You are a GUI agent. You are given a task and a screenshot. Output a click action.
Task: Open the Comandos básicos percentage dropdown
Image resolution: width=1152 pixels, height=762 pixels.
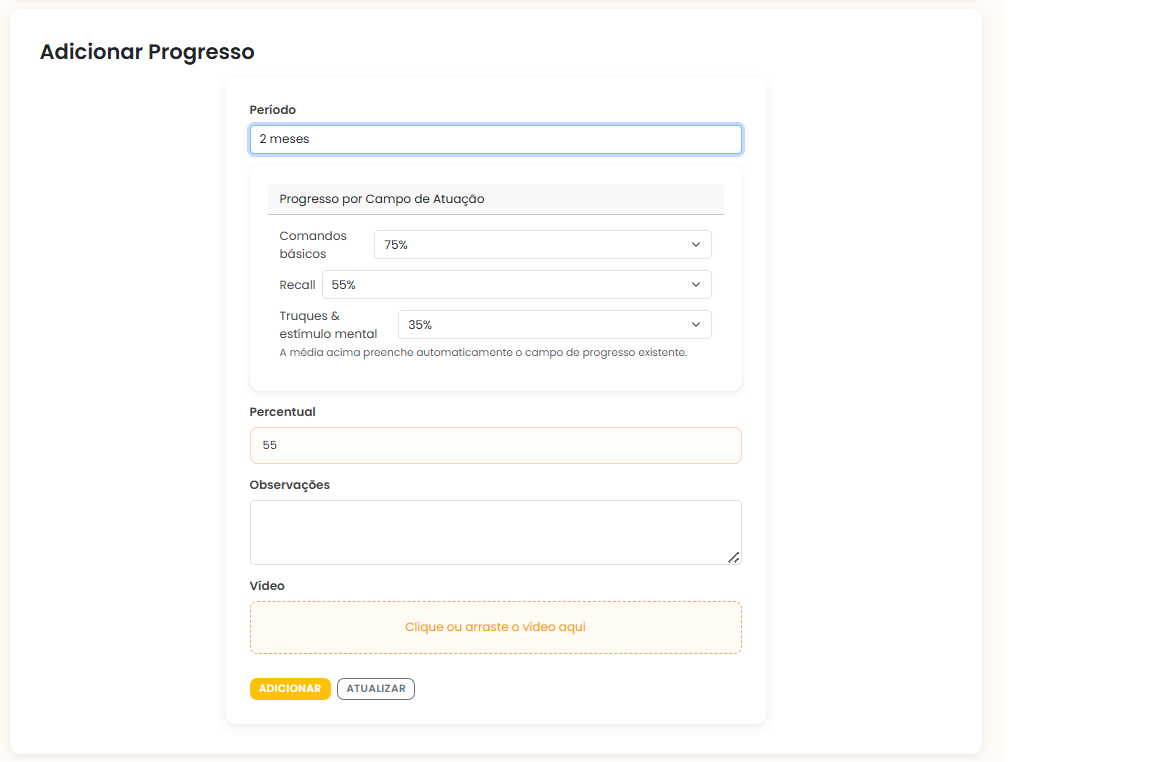(x=542, y=245)
